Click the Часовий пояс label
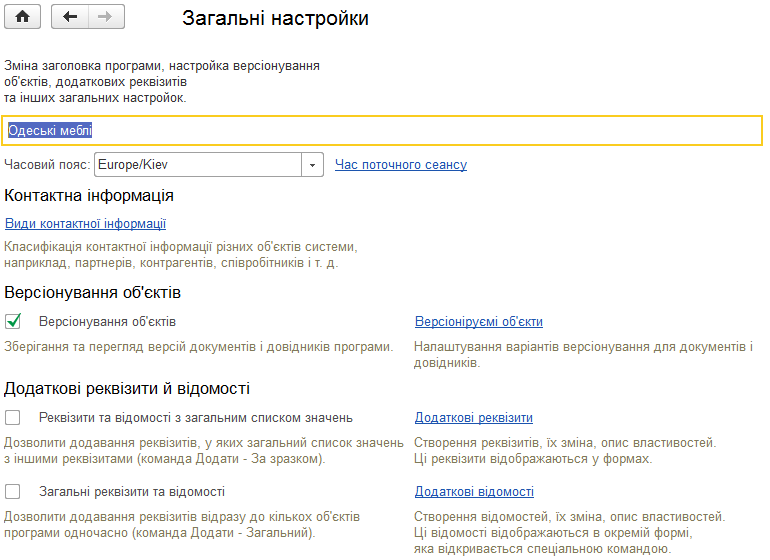This screenshot has width=770, height=560. click(x=47, y=165)
